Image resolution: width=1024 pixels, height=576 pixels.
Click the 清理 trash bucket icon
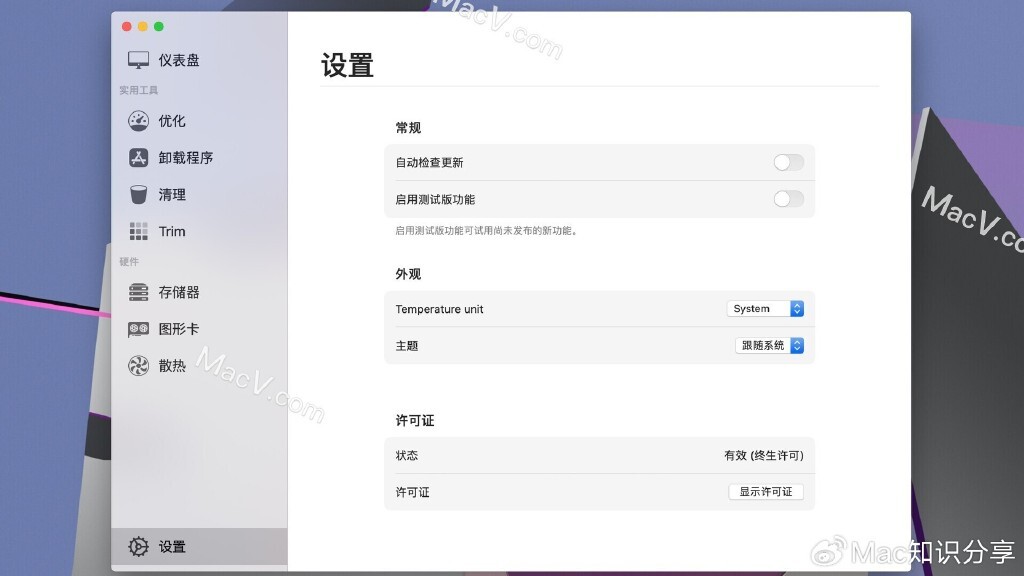pyautogui.click(x=138, y=195)
